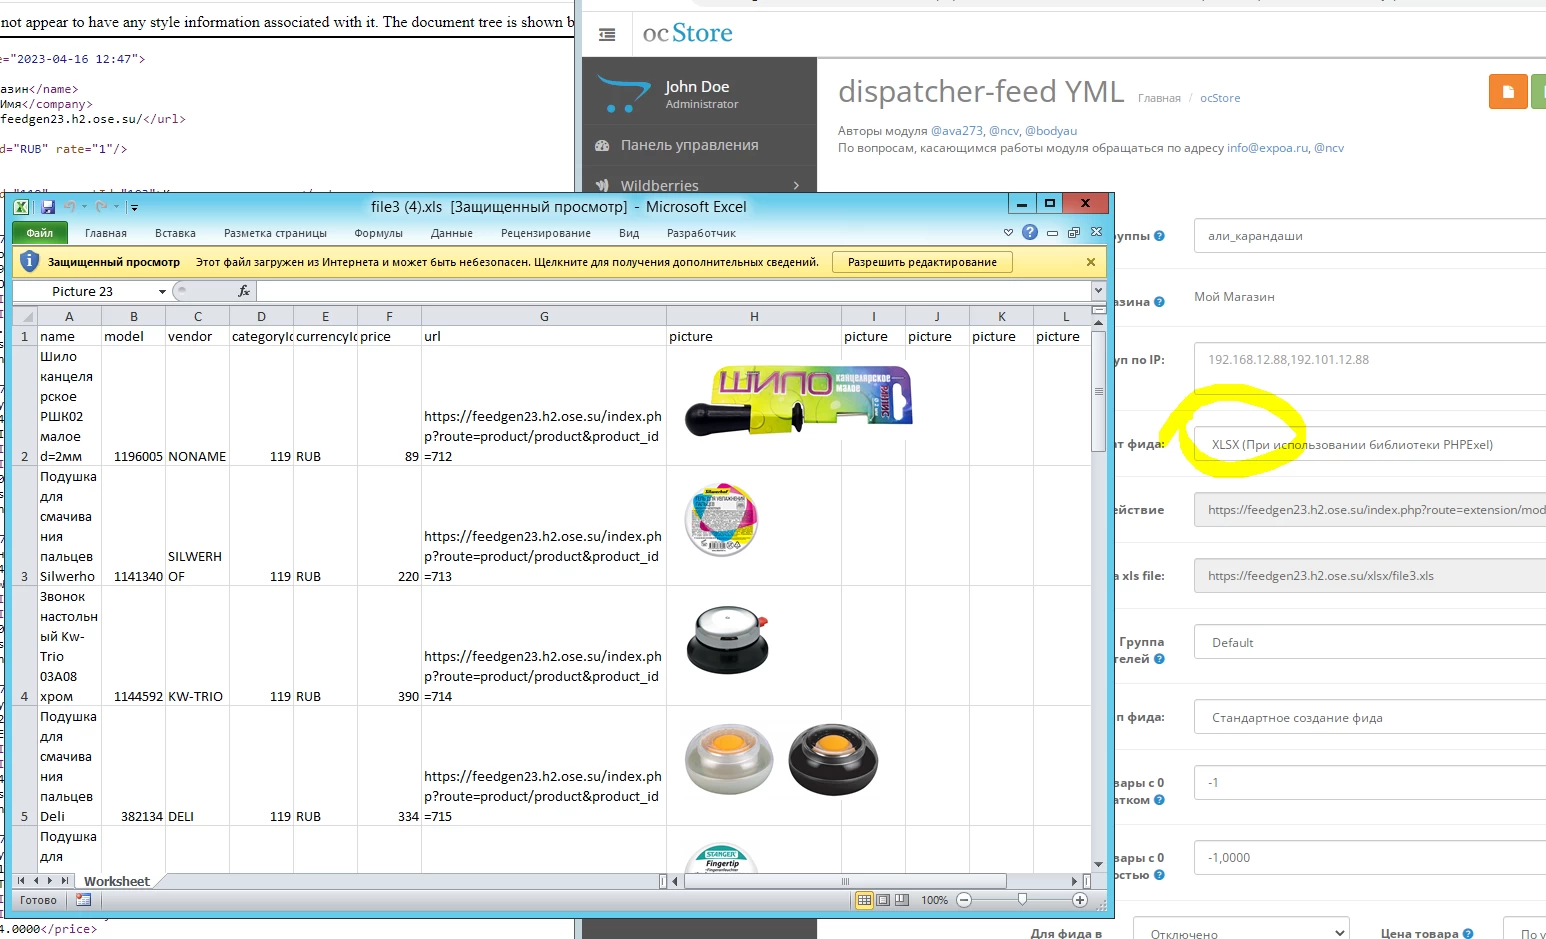Click Insert Function fx button

pos(243,291)
